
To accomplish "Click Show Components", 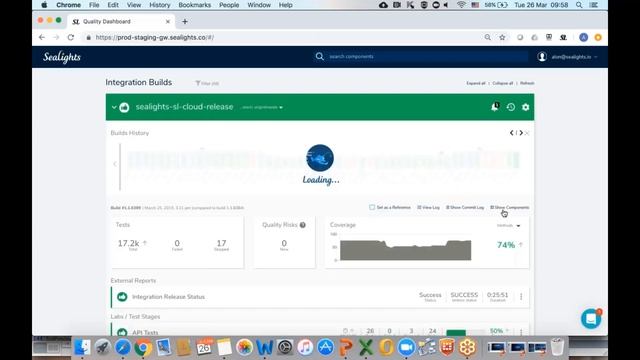I will pyautogui.click(x=510, y=207).
